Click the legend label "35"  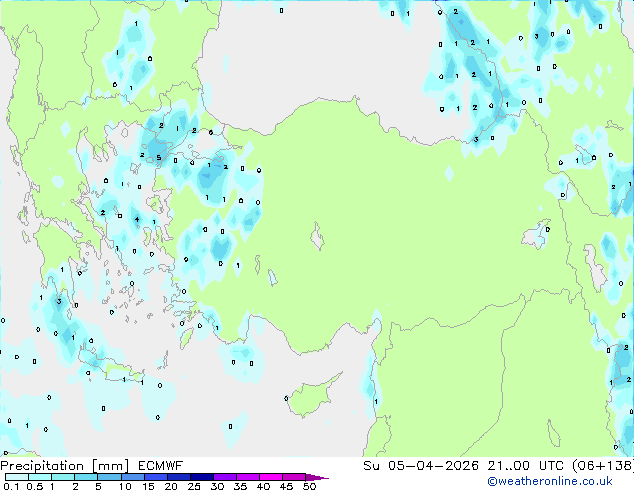pos(240,486)
